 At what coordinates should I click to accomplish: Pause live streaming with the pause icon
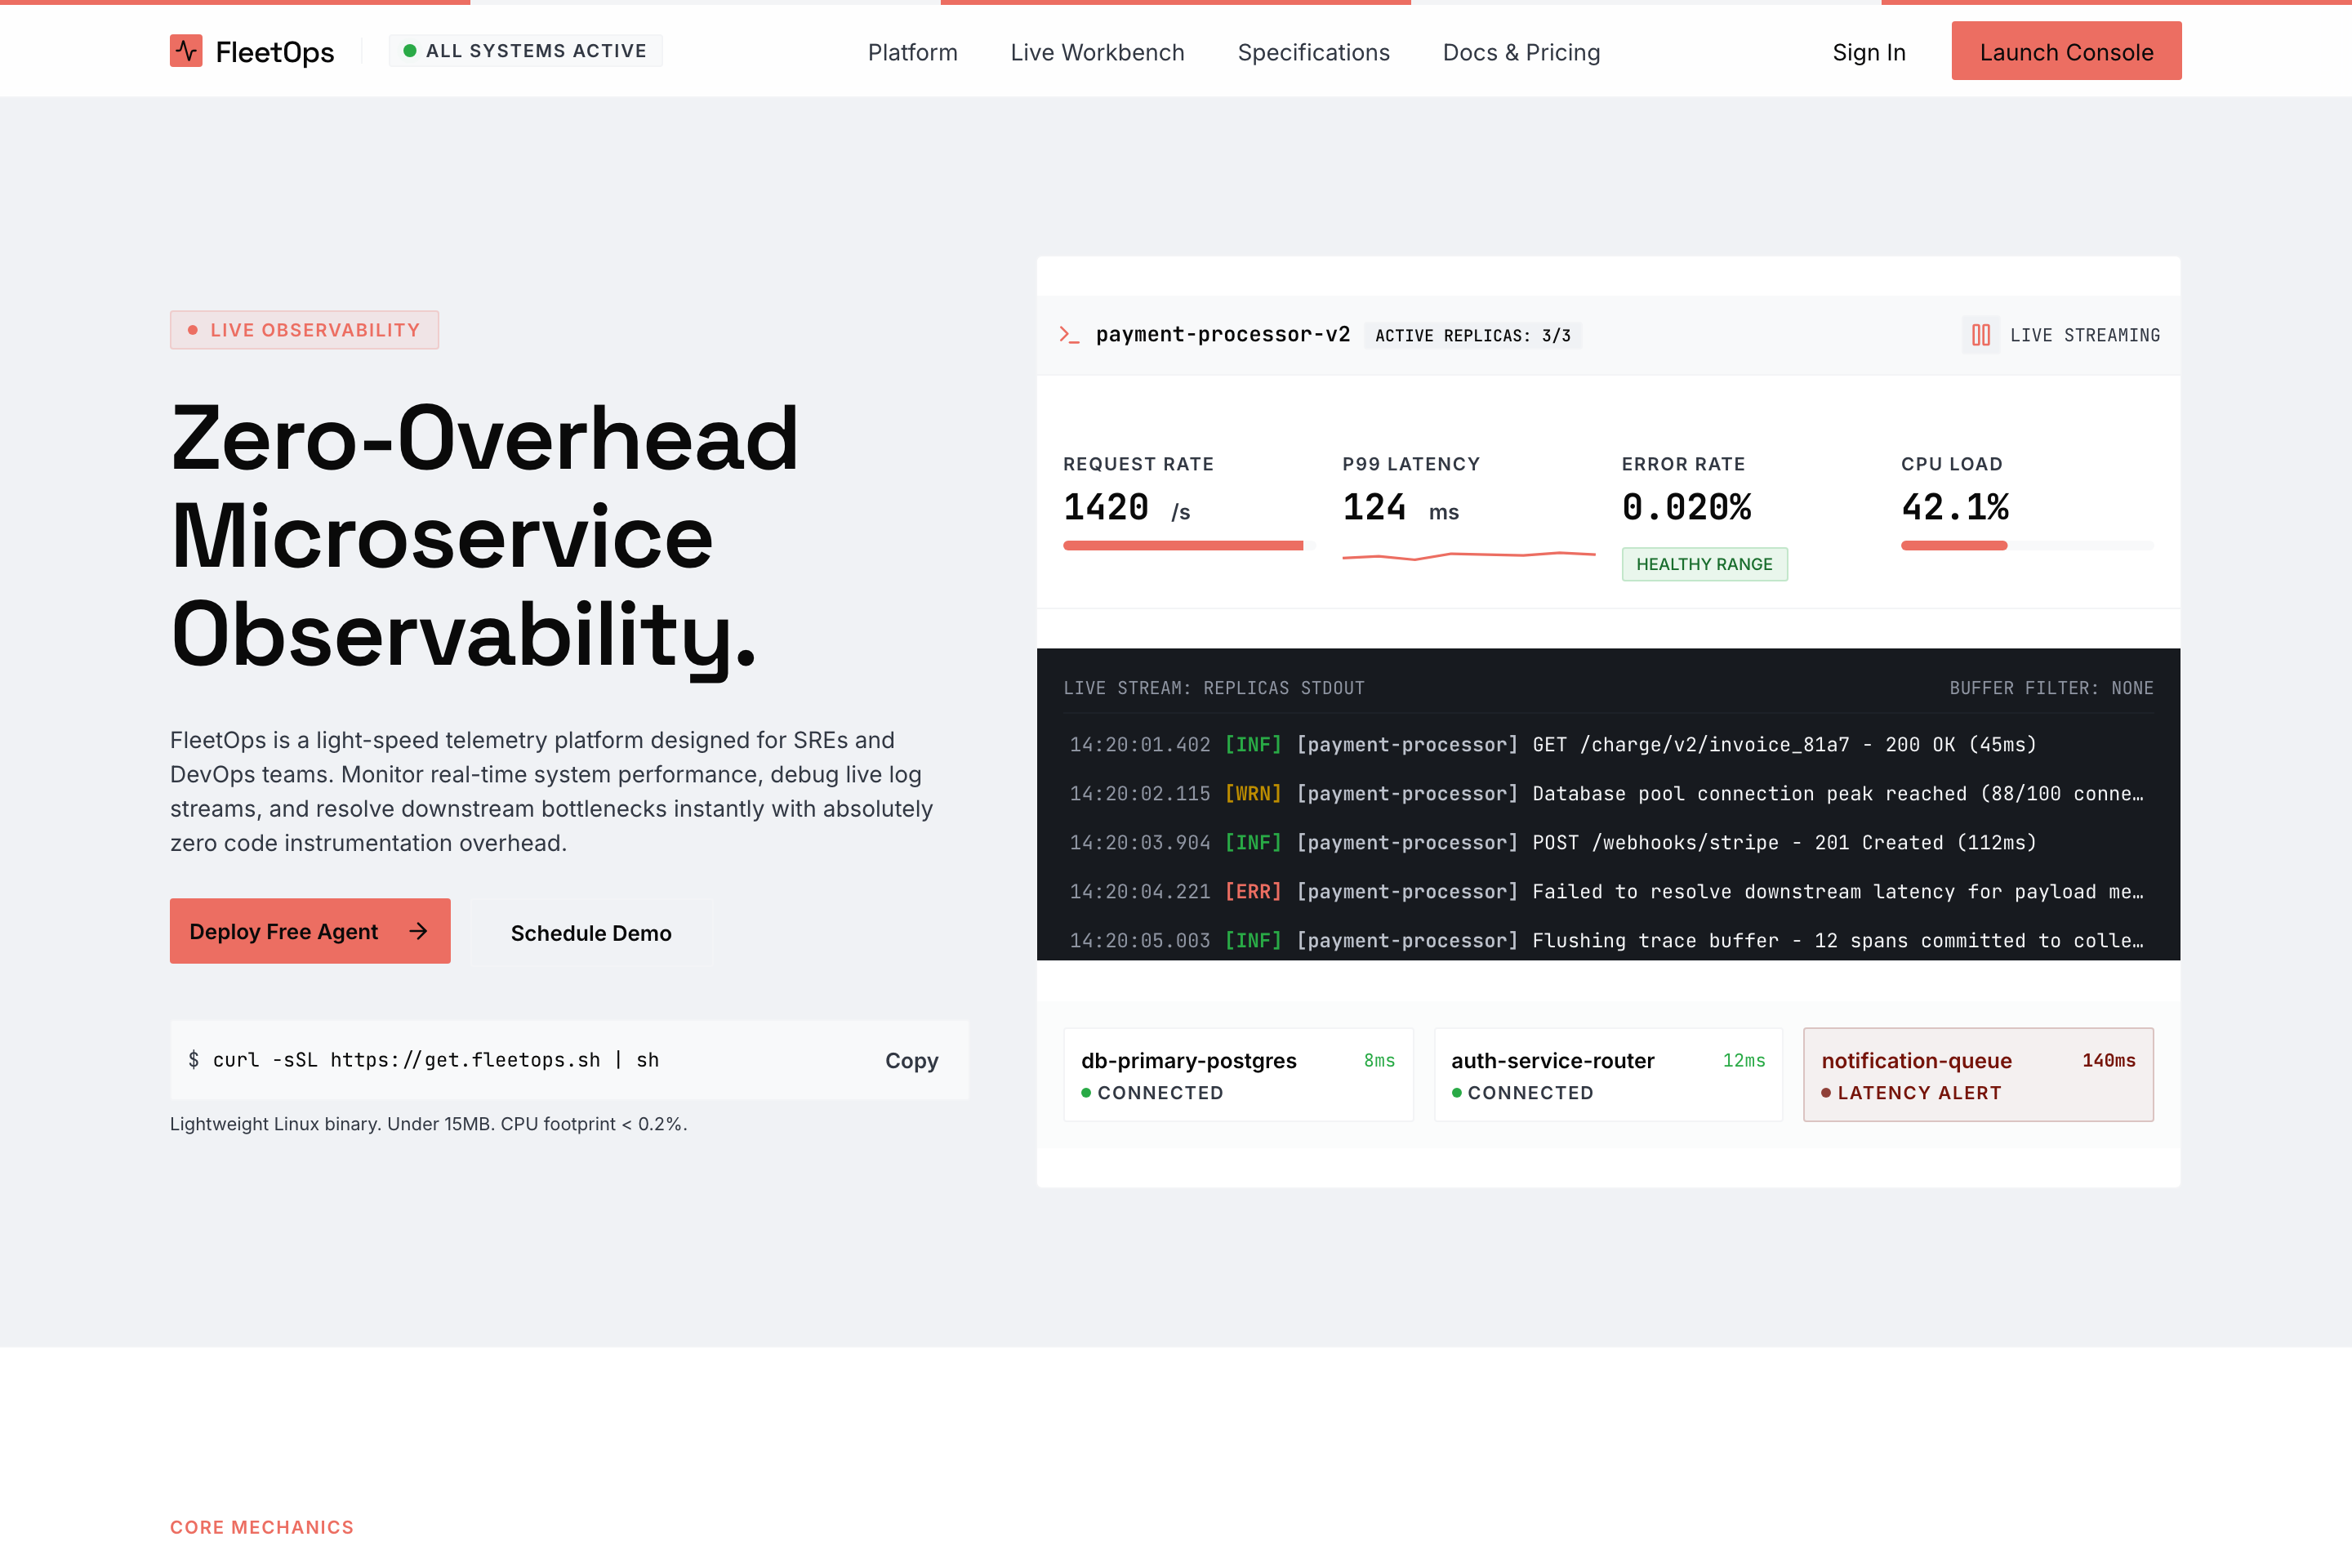pos(1980,335)
